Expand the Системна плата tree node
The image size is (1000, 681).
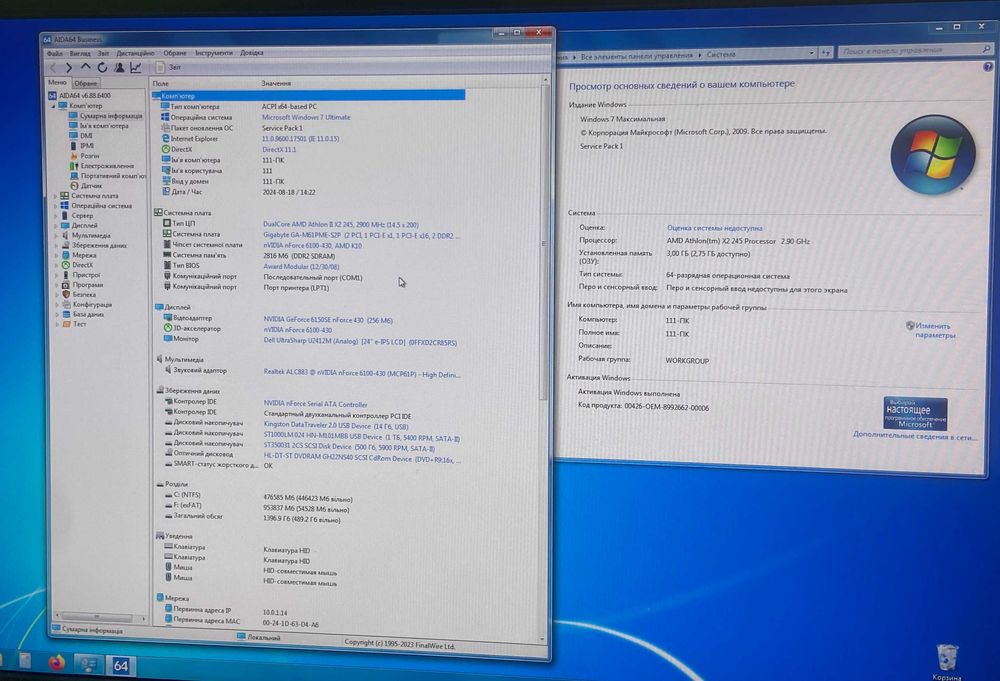point(55,196)
